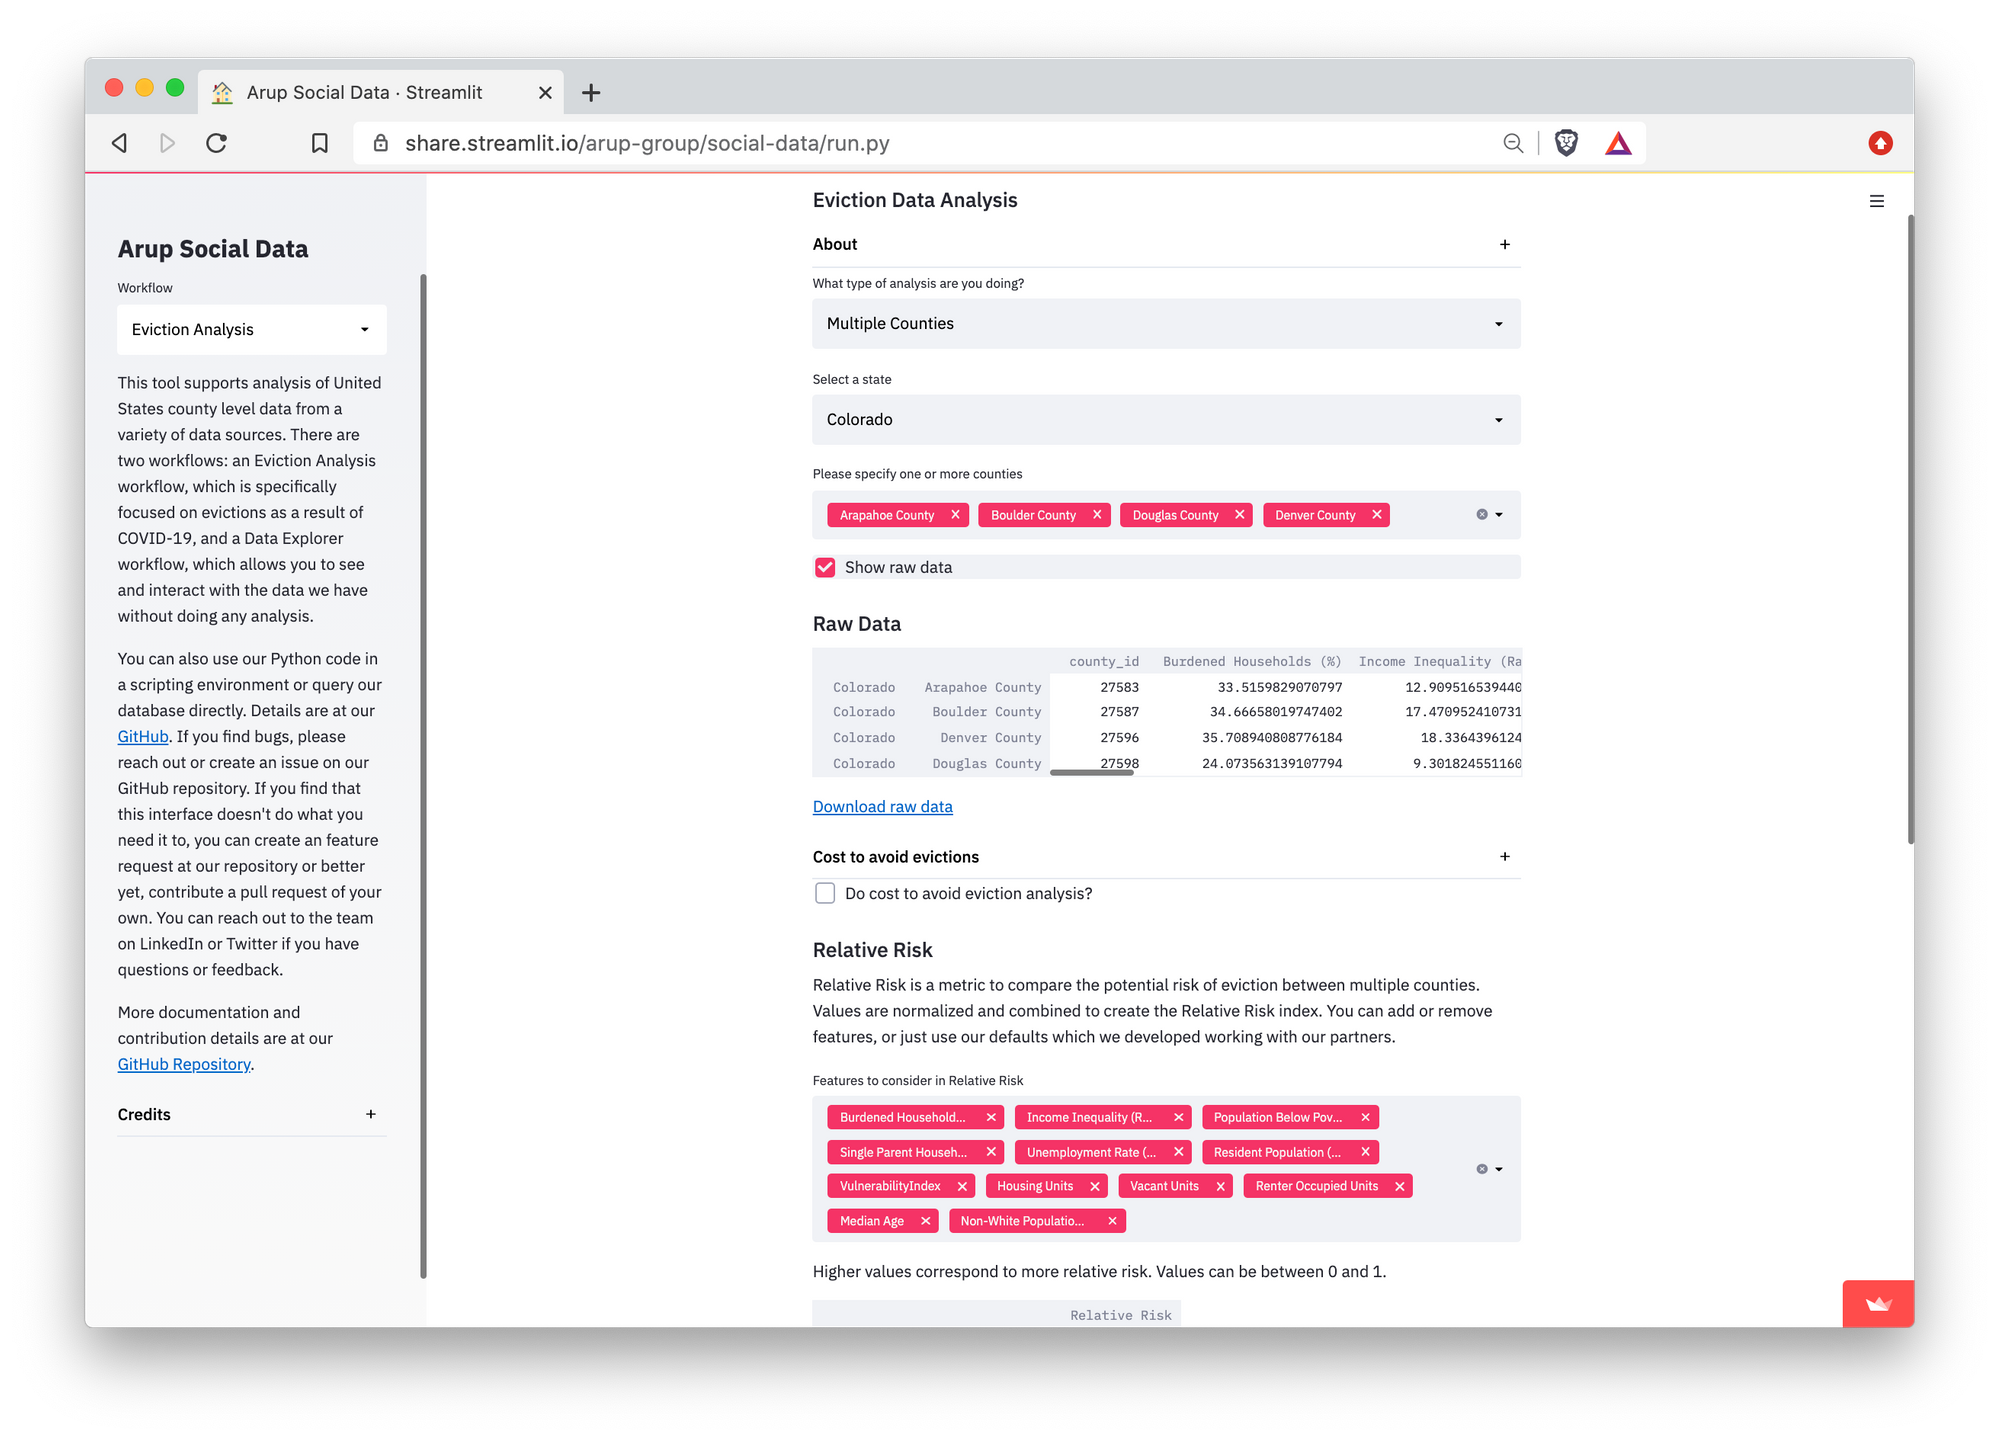This screenshot has height=1441, width=2000.
Task: Open the Relative Risk features dropdown arrow
Action: [1499, 1169]
